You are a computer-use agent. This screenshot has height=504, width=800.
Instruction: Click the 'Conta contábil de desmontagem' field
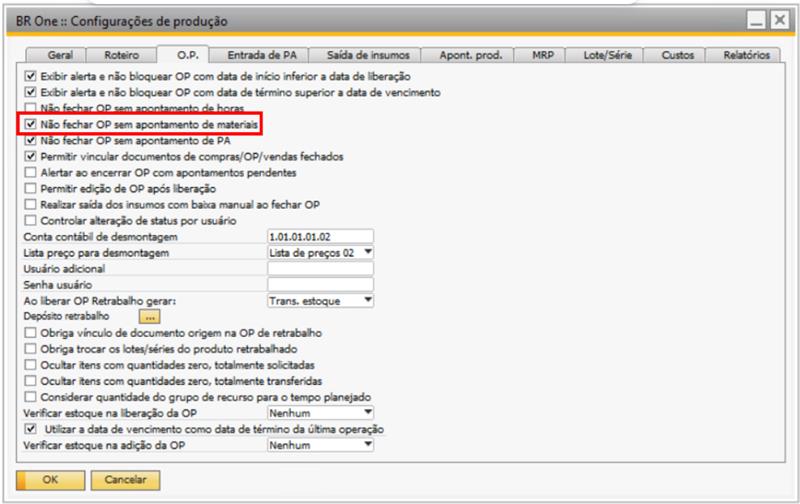tap(320, 237)
